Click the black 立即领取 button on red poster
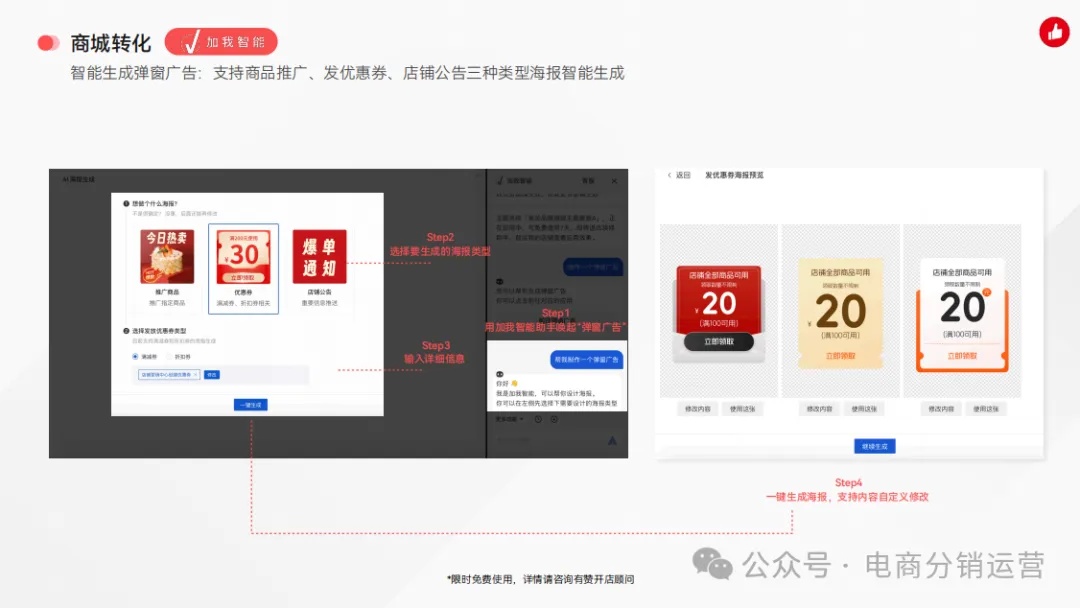The width and height of the screenshot is (1080, 608). pyautogui.click(x=718, y=342)
